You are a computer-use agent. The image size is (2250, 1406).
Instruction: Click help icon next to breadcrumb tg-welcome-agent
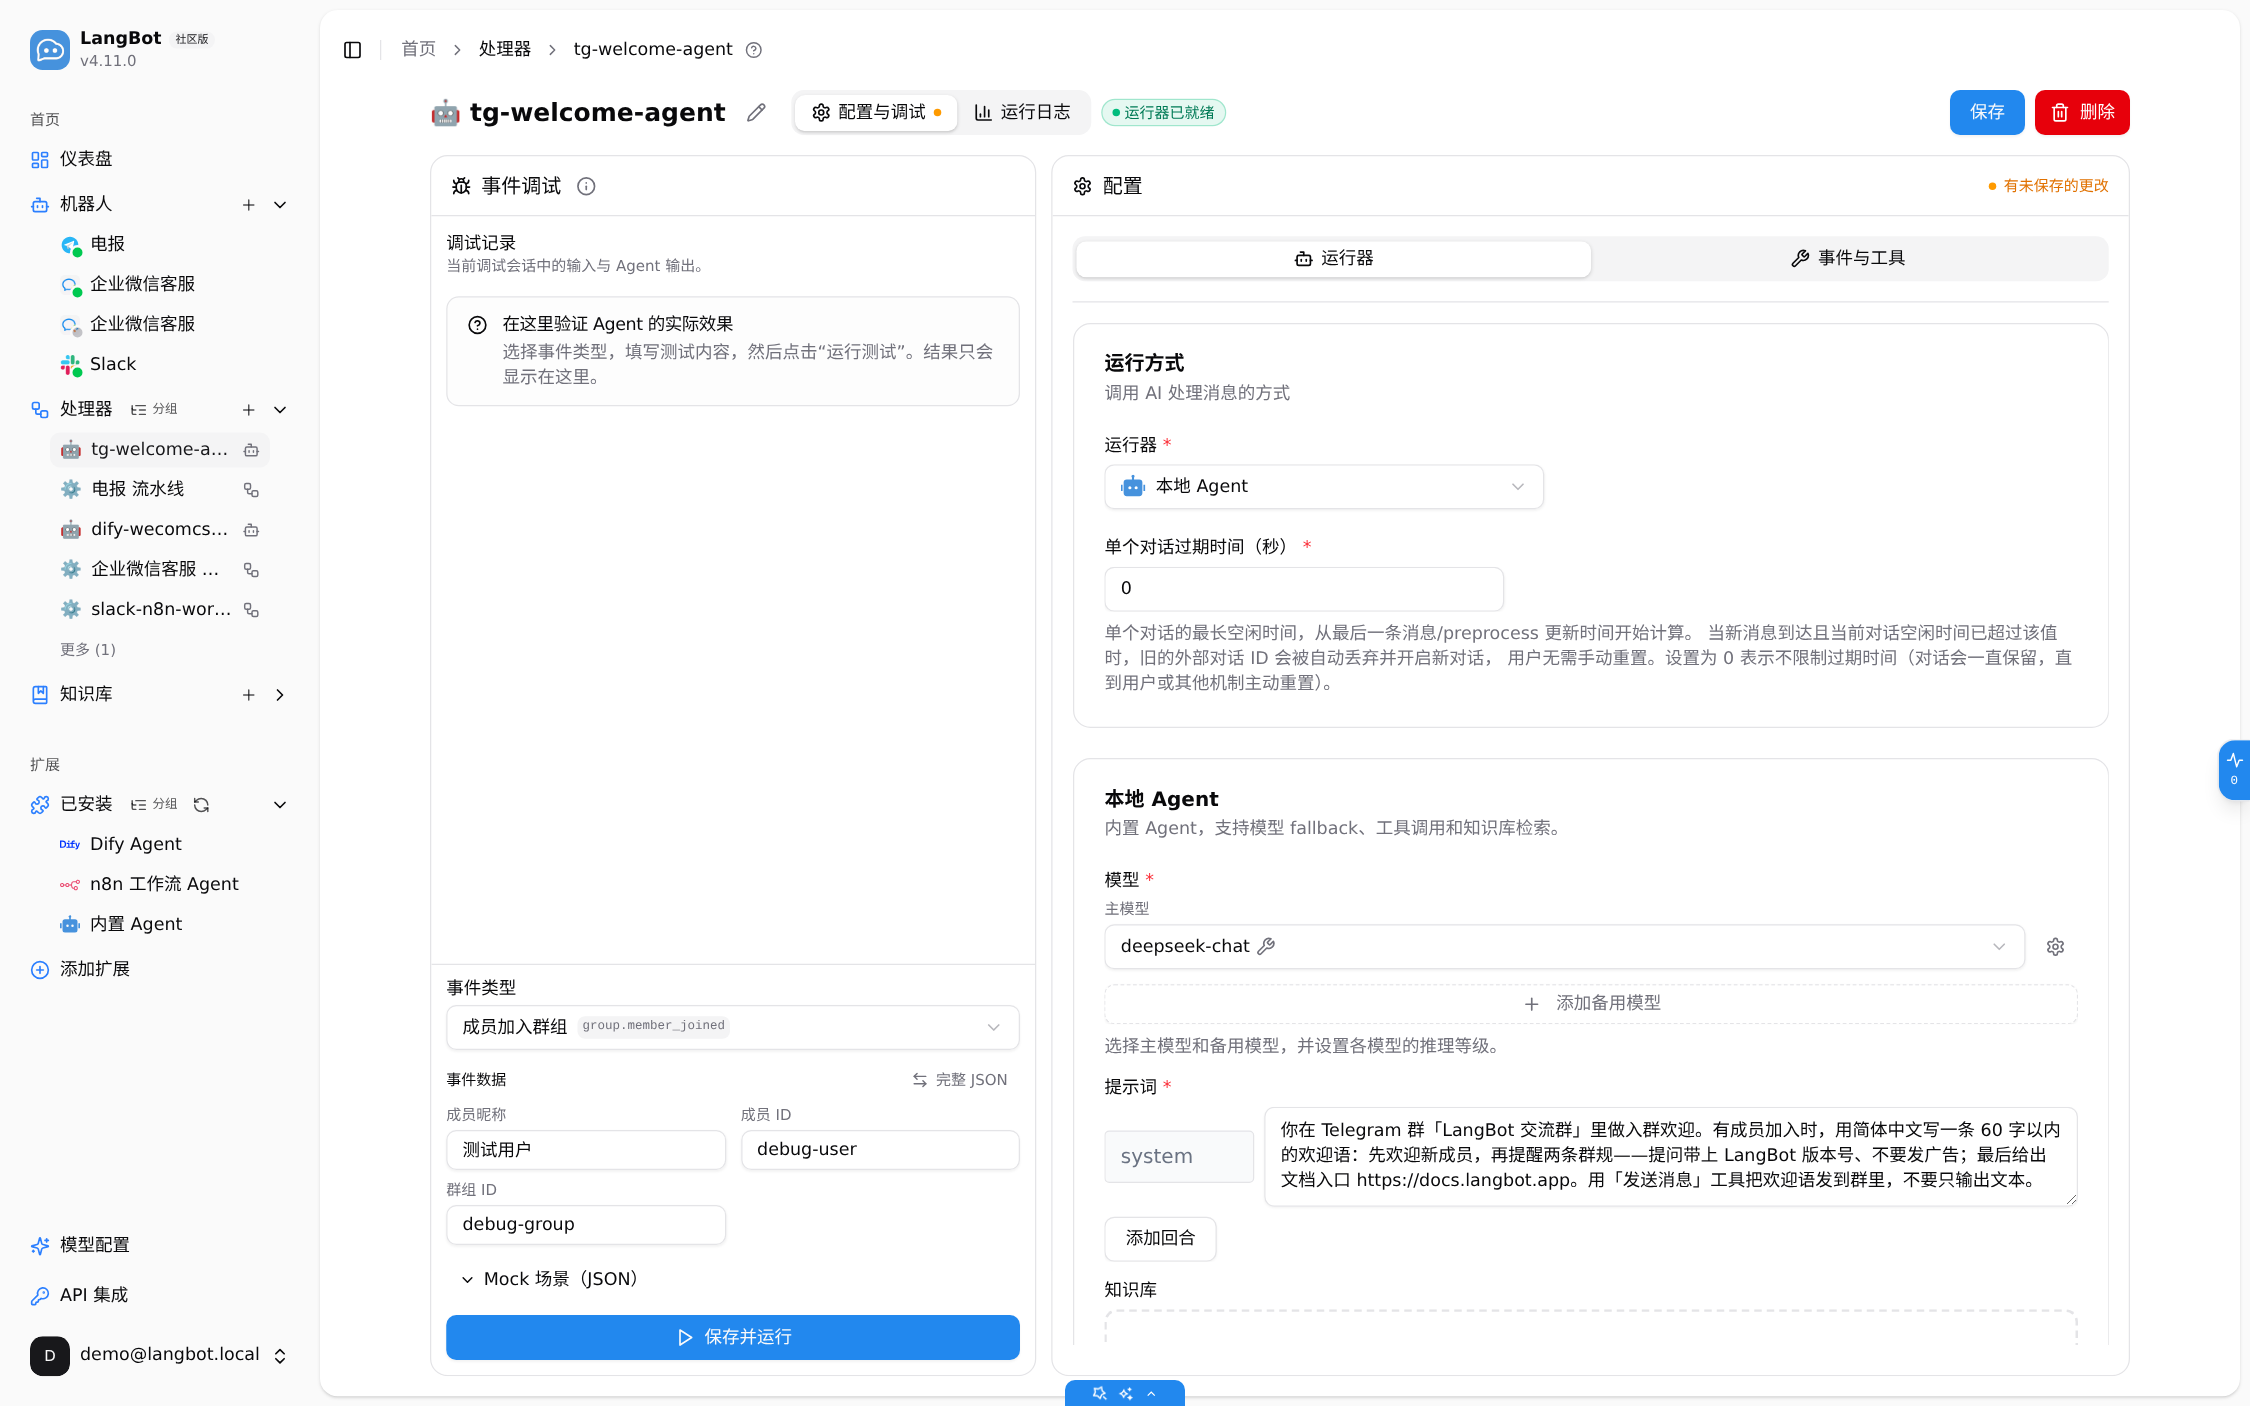point(754,50)
